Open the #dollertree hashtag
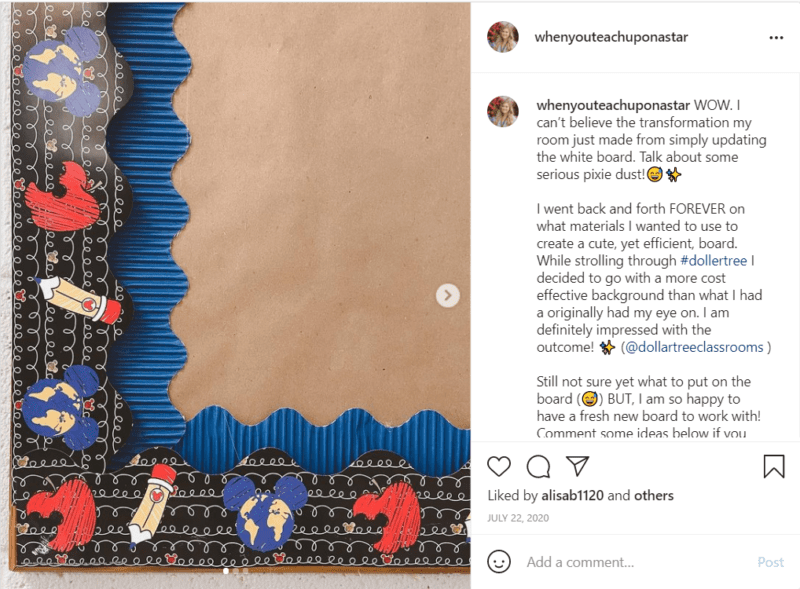This screenshot has height=589, width=800. point(714,260)
